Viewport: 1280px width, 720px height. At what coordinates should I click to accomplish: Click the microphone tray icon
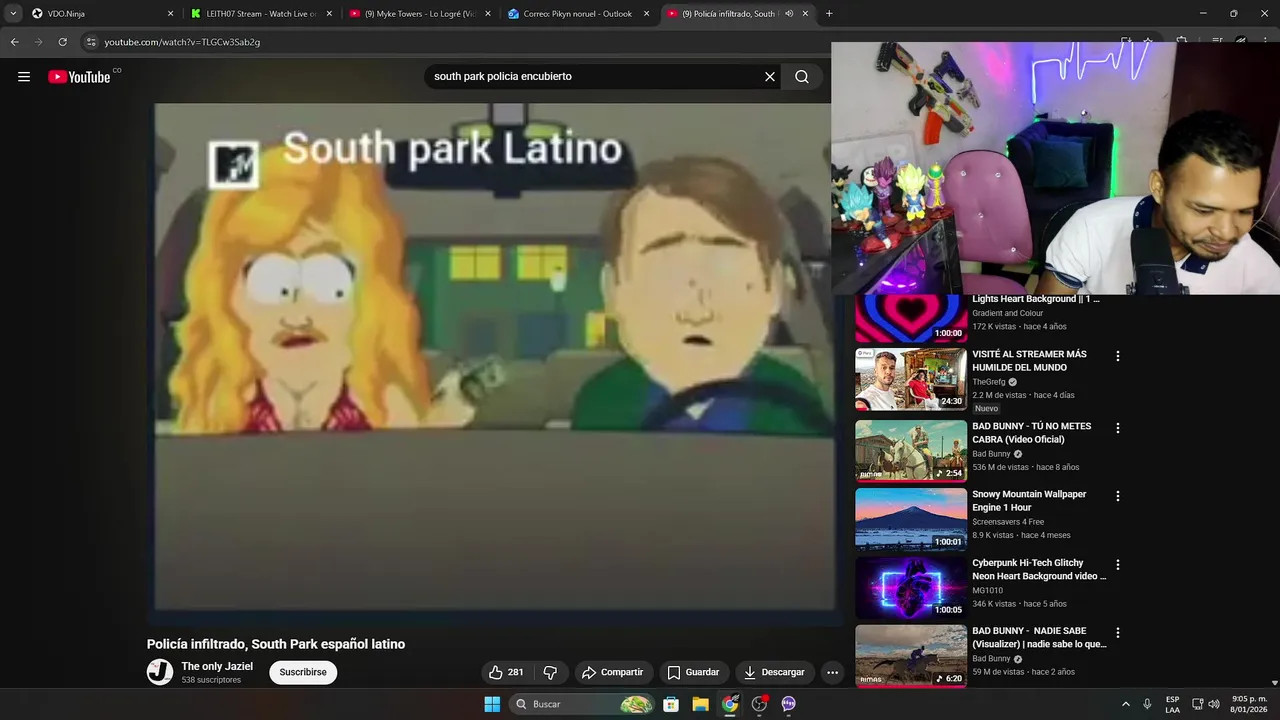pos(1147,704)
